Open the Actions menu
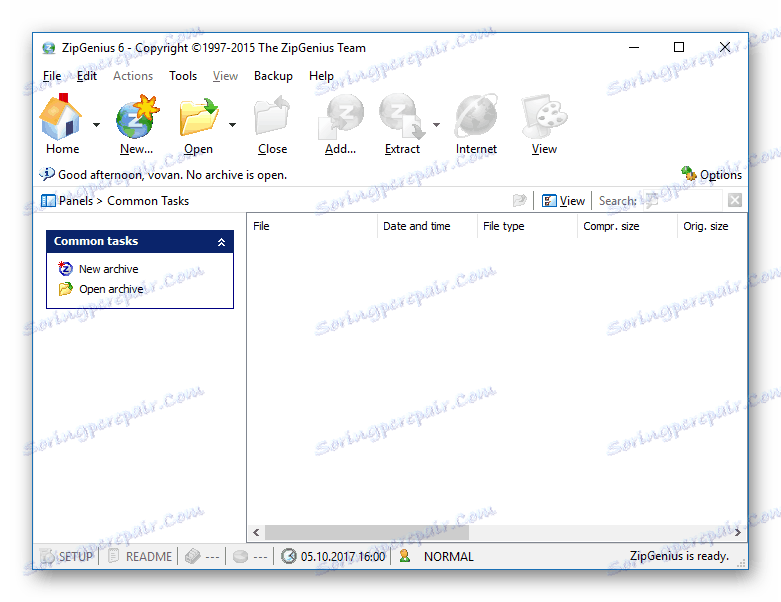Image resolution: width=781 pixels, height=602 pixels. [132, 76]
